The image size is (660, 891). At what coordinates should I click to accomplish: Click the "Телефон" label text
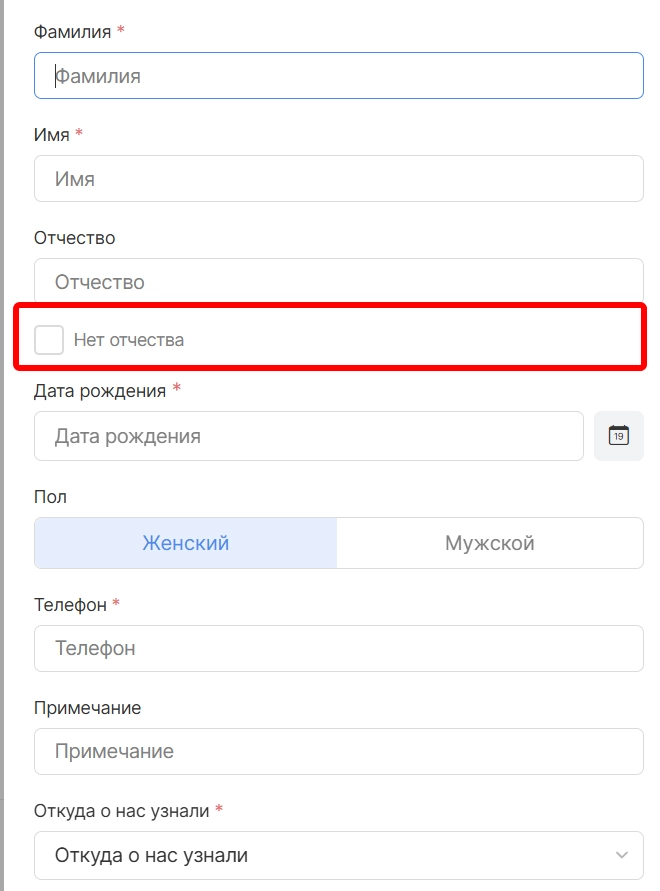(71, 604)
